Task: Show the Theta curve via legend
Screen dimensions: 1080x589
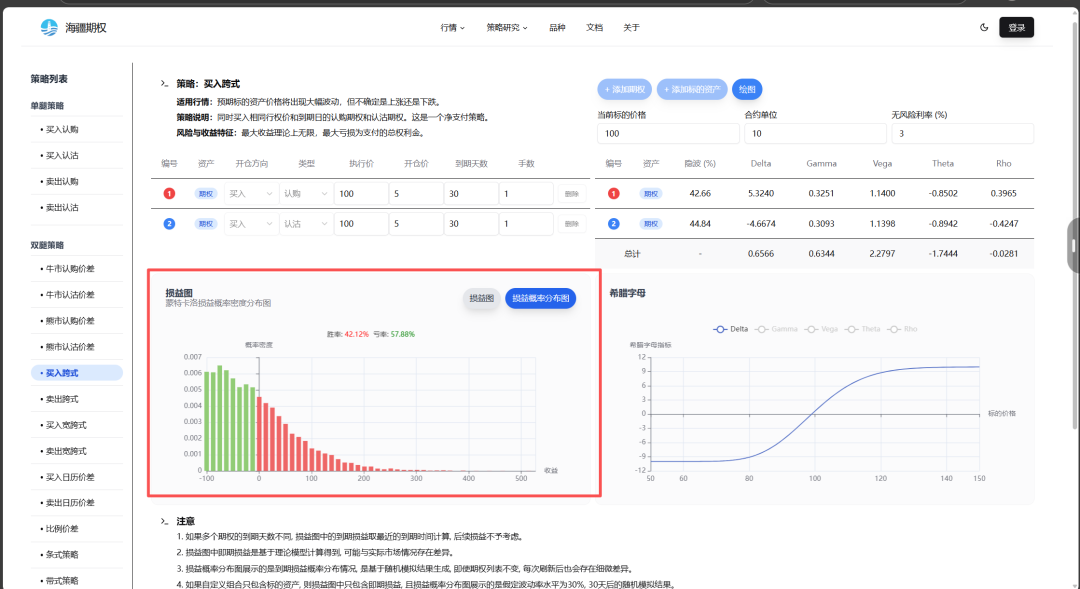Action: (x=864, y=329)
